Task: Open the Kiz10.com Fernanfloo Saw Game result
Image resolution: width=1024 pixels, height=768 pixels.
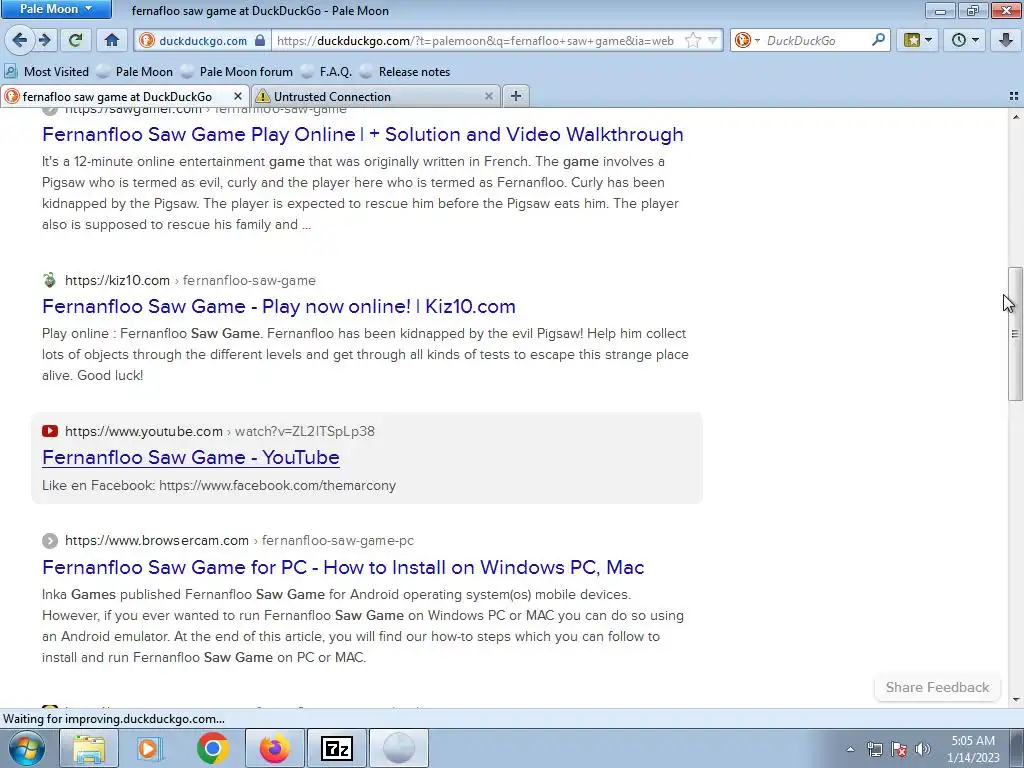Action: 279,306
